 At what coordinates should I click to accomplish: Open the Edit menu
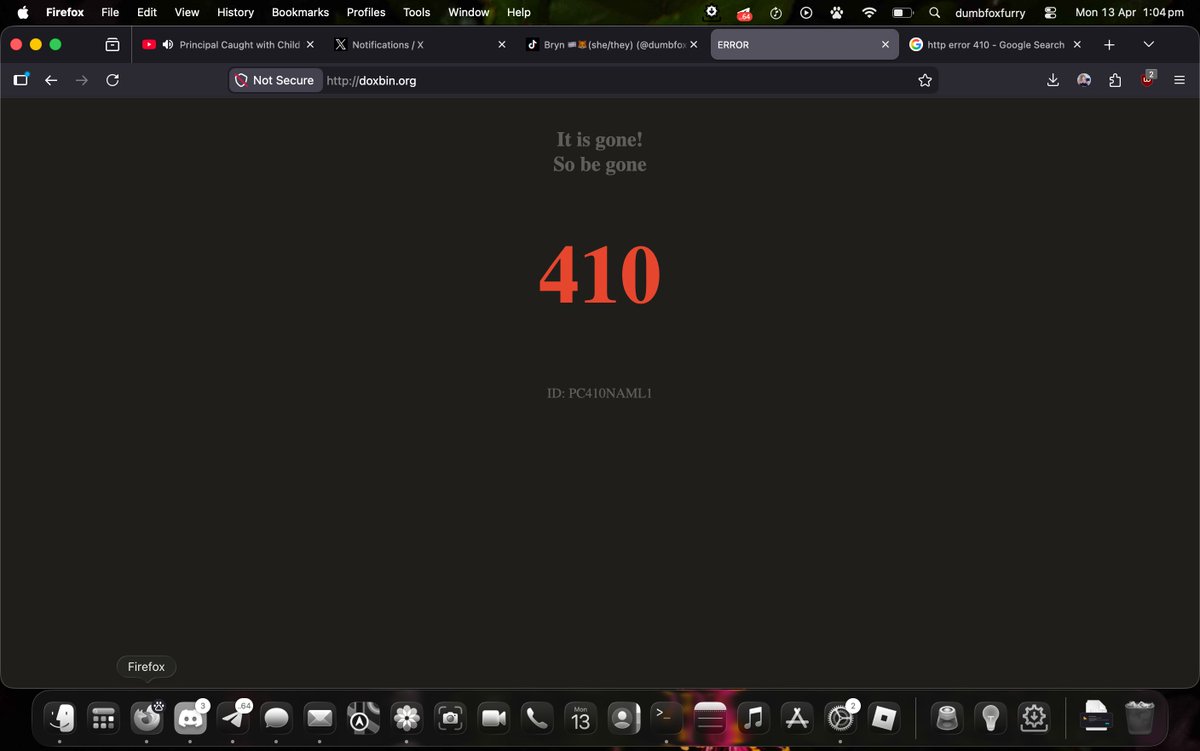(147, 12)
